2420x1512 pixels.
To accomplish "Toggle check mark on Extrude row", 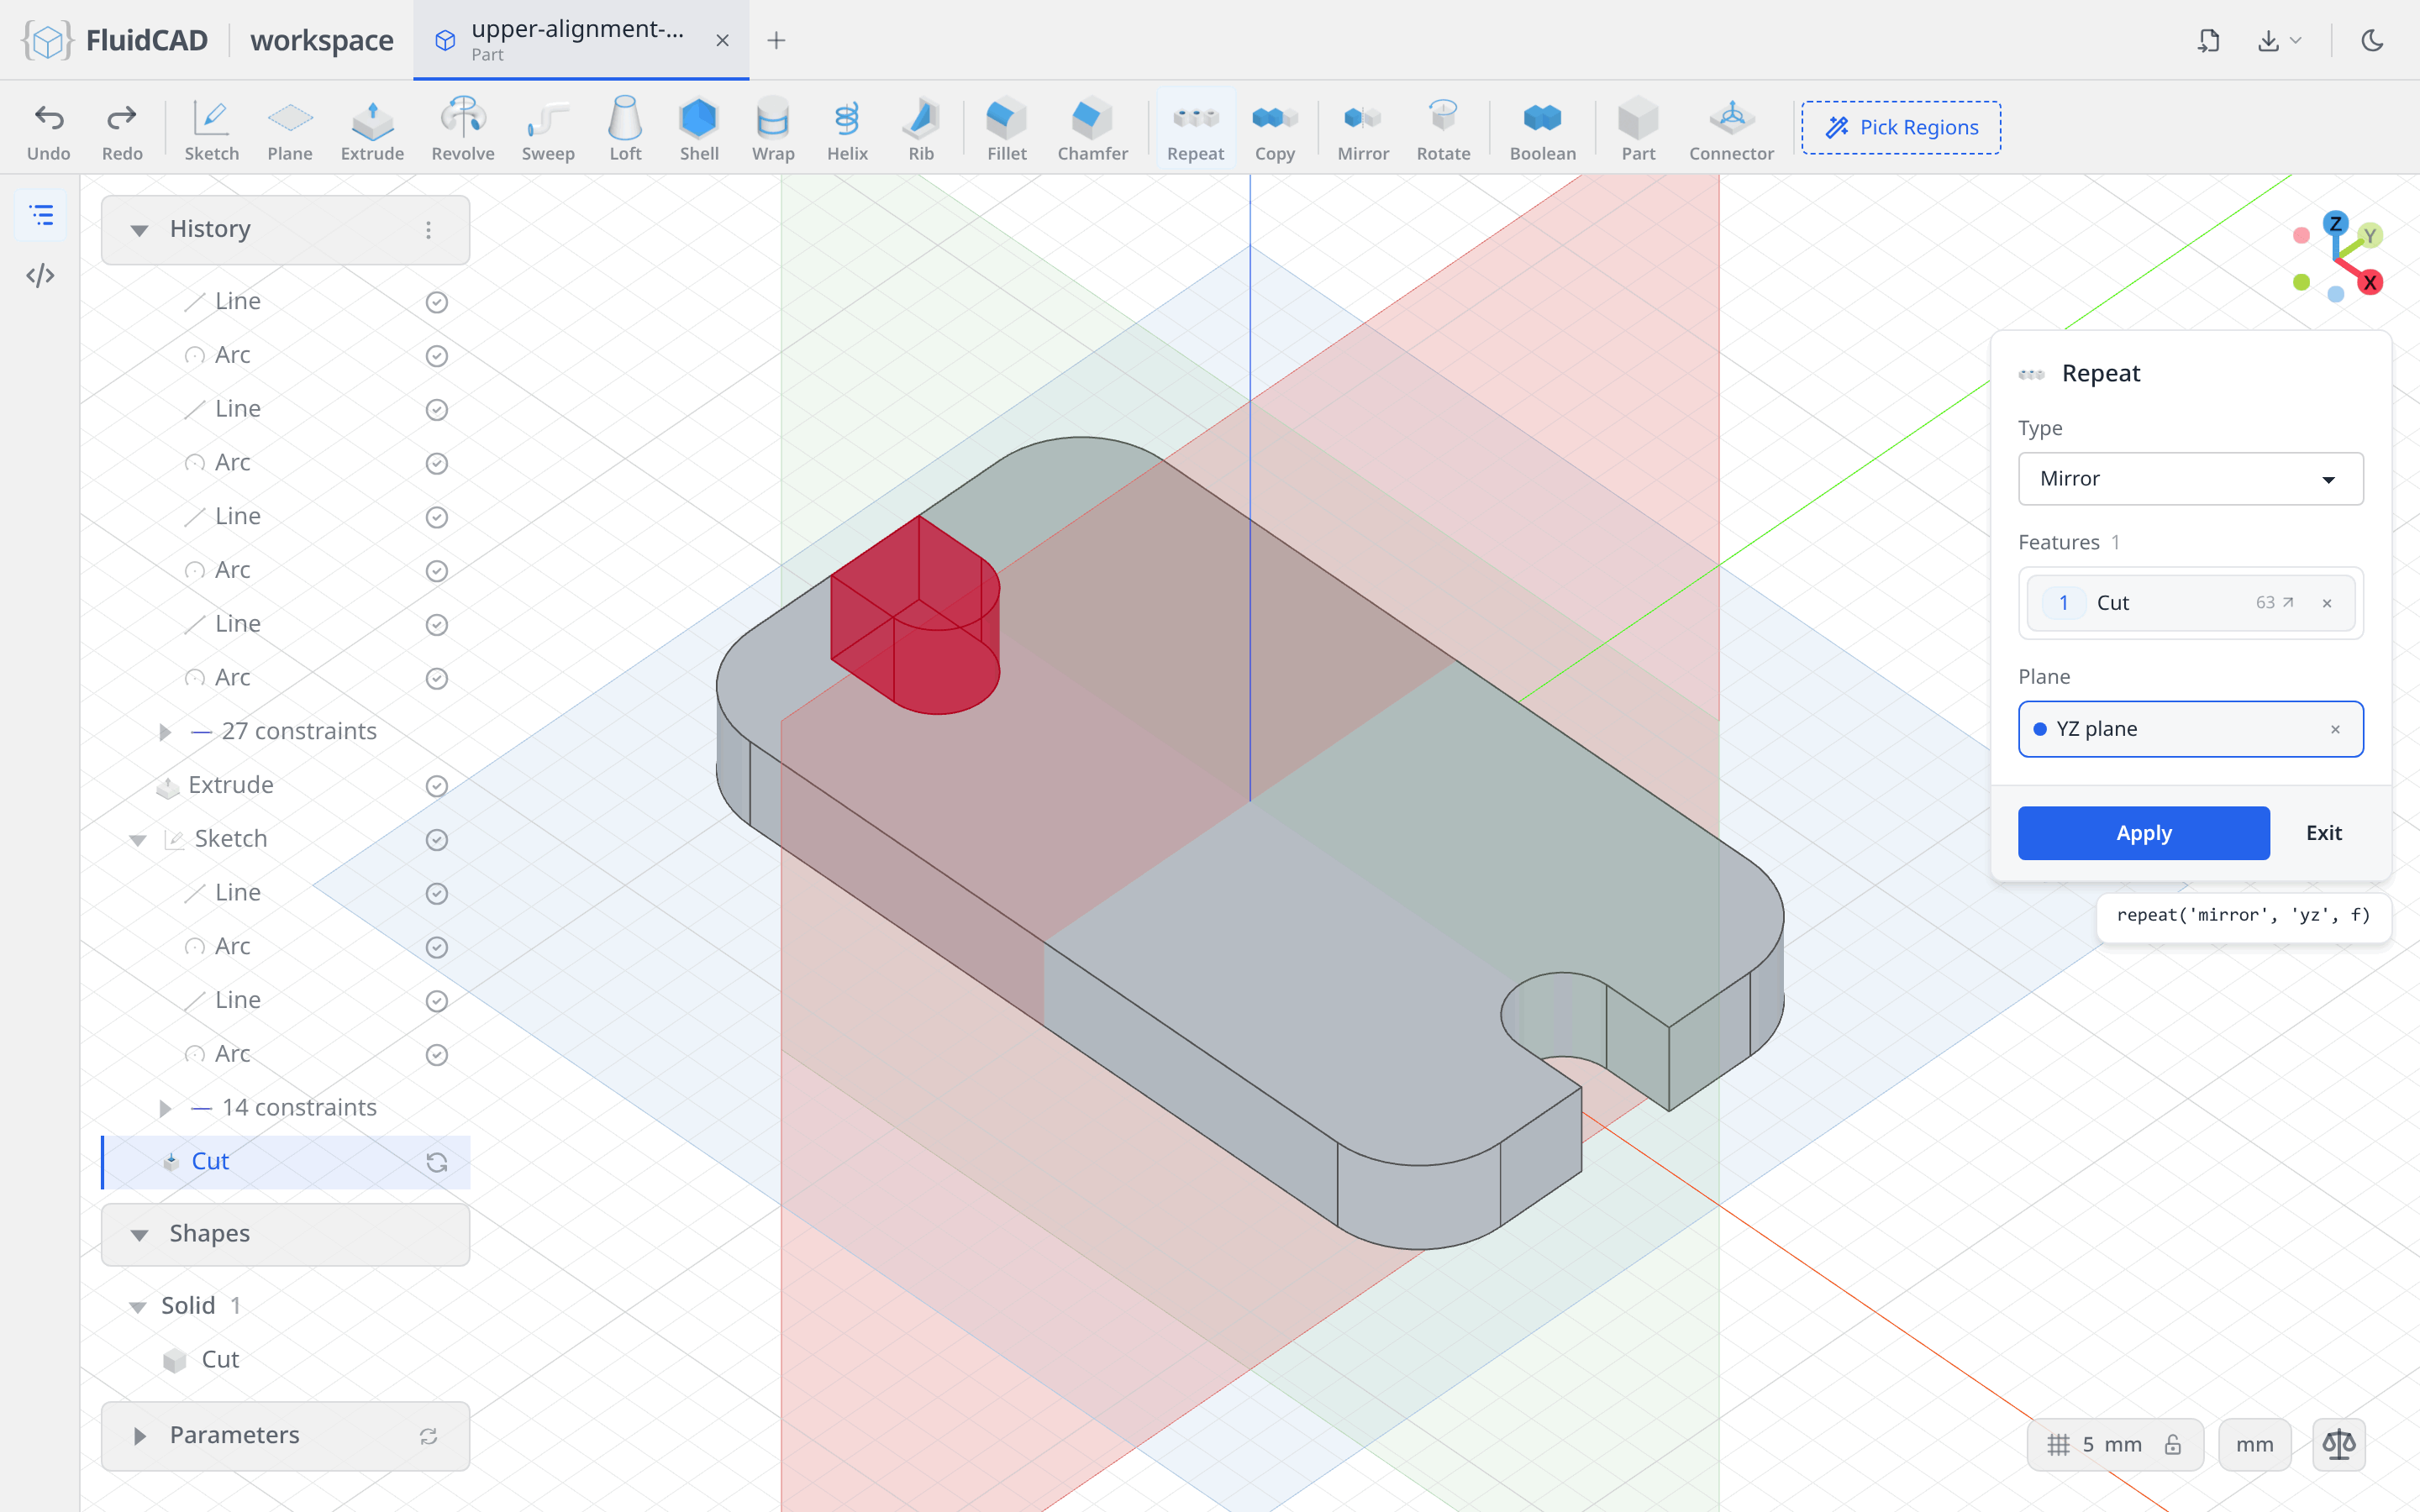I will click(436, 786).
